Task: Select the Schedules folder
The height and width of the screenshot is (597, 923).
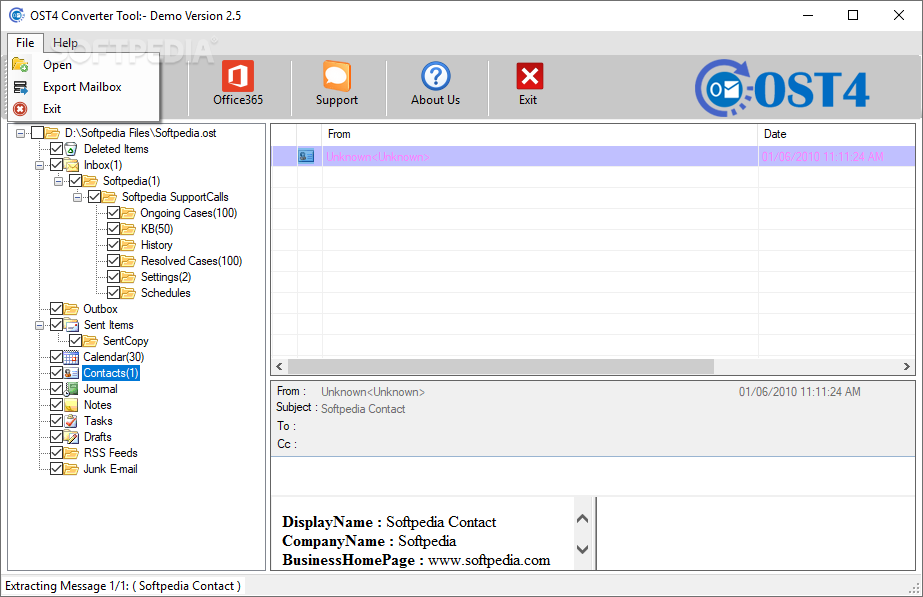Action: click(x=165, y=293)
